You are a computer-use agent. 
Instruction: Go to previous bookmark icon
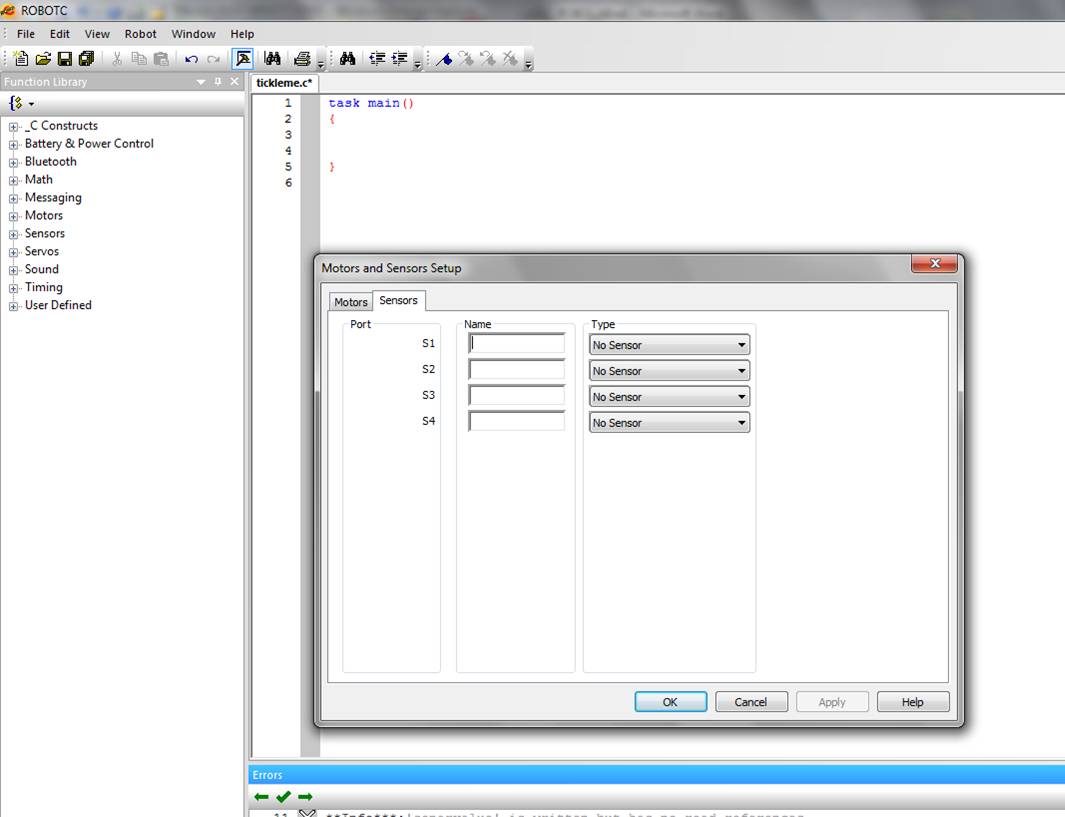488,59
